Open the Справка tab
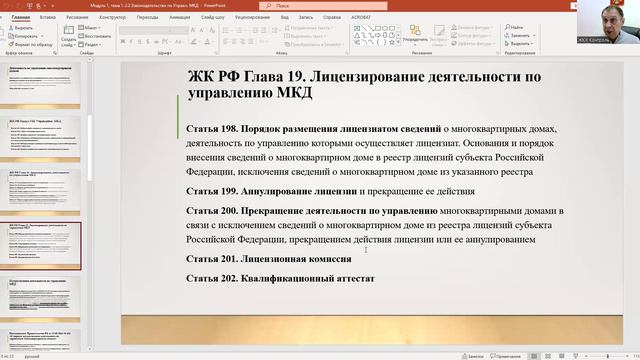The height and width of the screenshot is (360, 640). 332,18
